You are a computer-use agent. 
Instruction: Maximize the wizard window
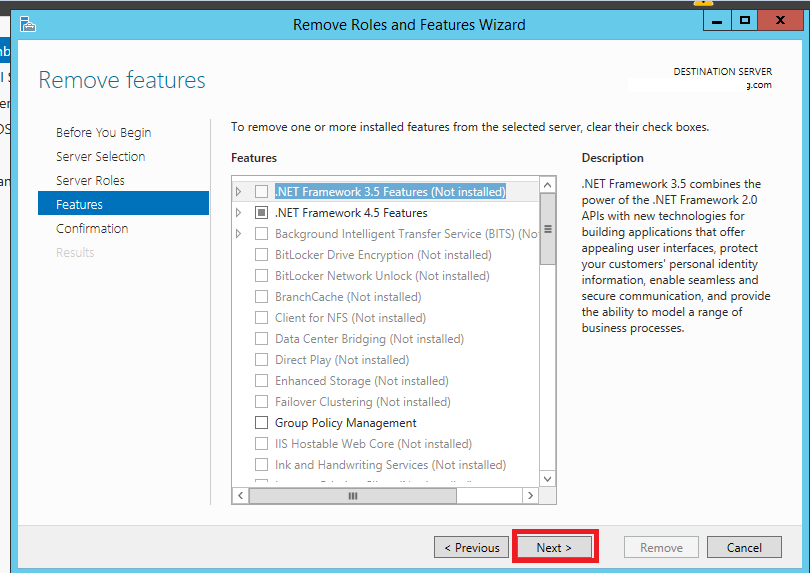[744, 21]
